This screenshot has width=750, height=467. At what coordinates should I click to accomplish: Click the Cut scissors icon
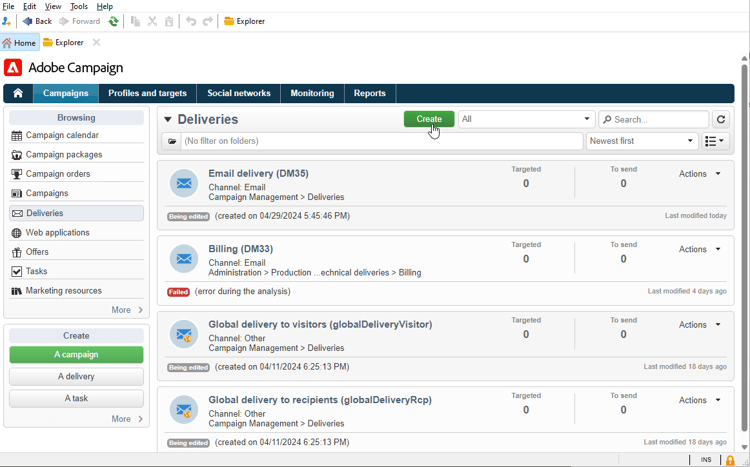coord(152,22)
